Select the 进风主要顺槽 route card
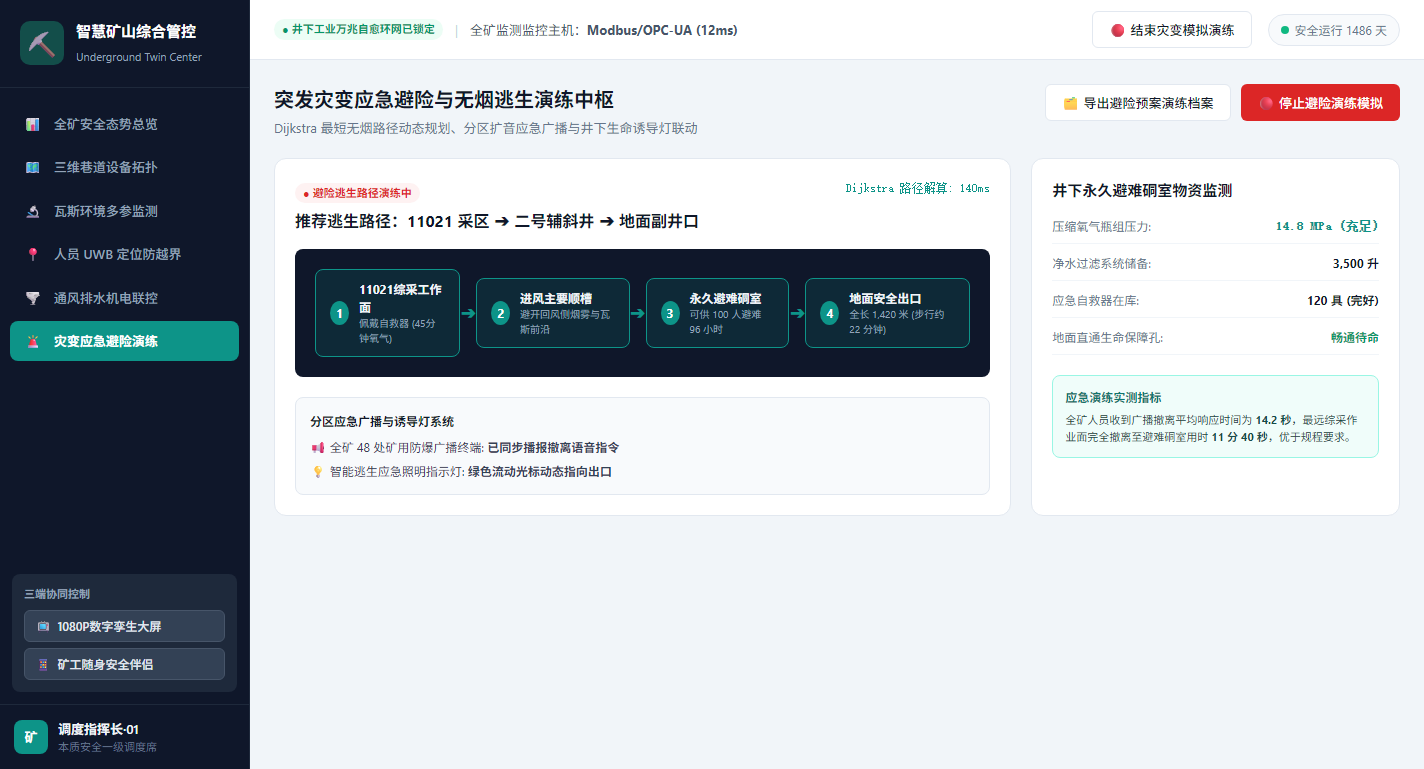The width and height of the screenshot is (1424, 769). click(x=553, y=313)
